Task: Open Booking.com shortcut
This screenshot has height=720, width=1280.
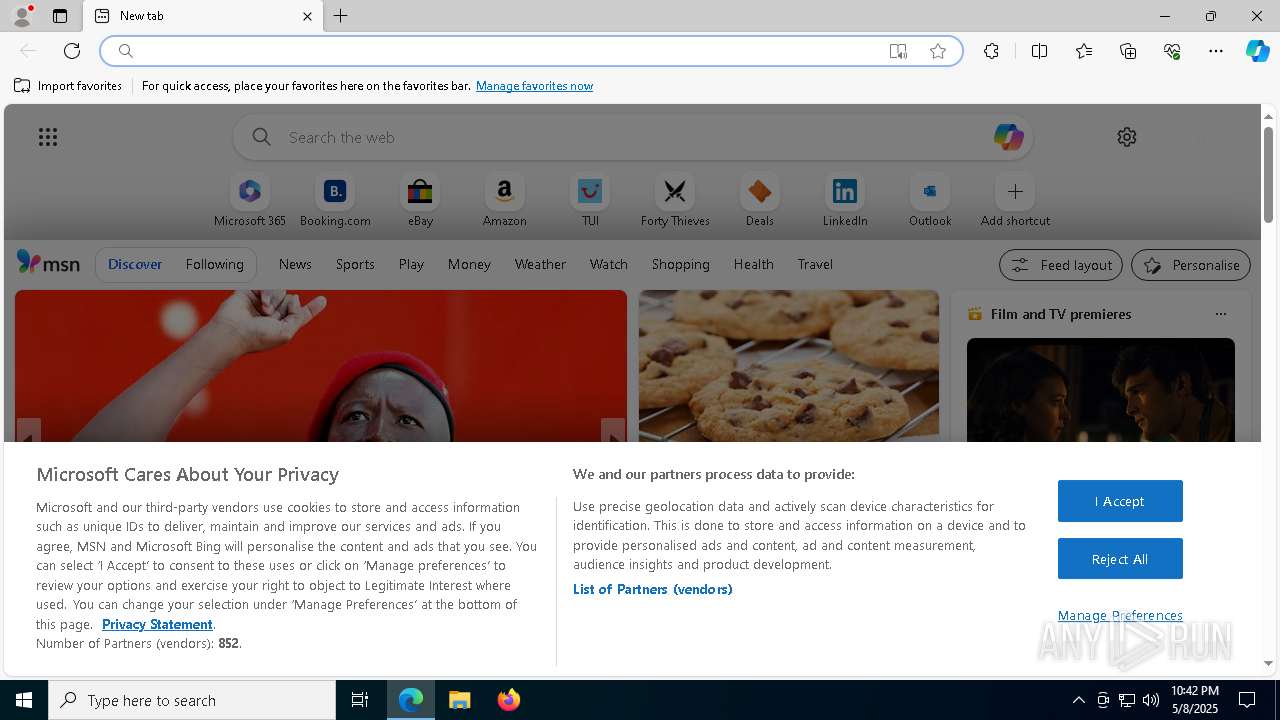Action: [335, 201]
